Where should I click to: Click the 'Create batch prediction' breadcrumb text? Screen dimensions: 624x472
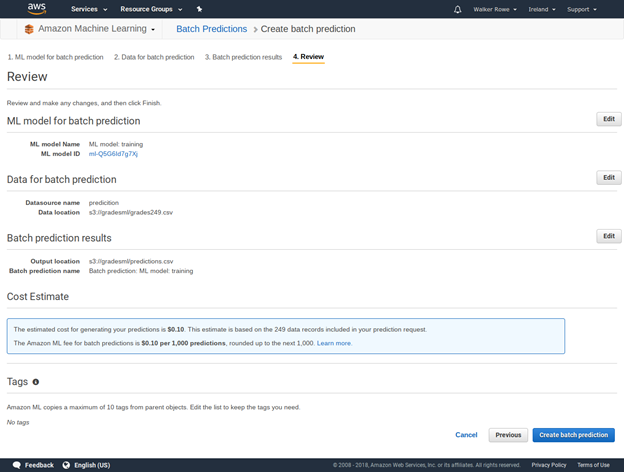308,29
